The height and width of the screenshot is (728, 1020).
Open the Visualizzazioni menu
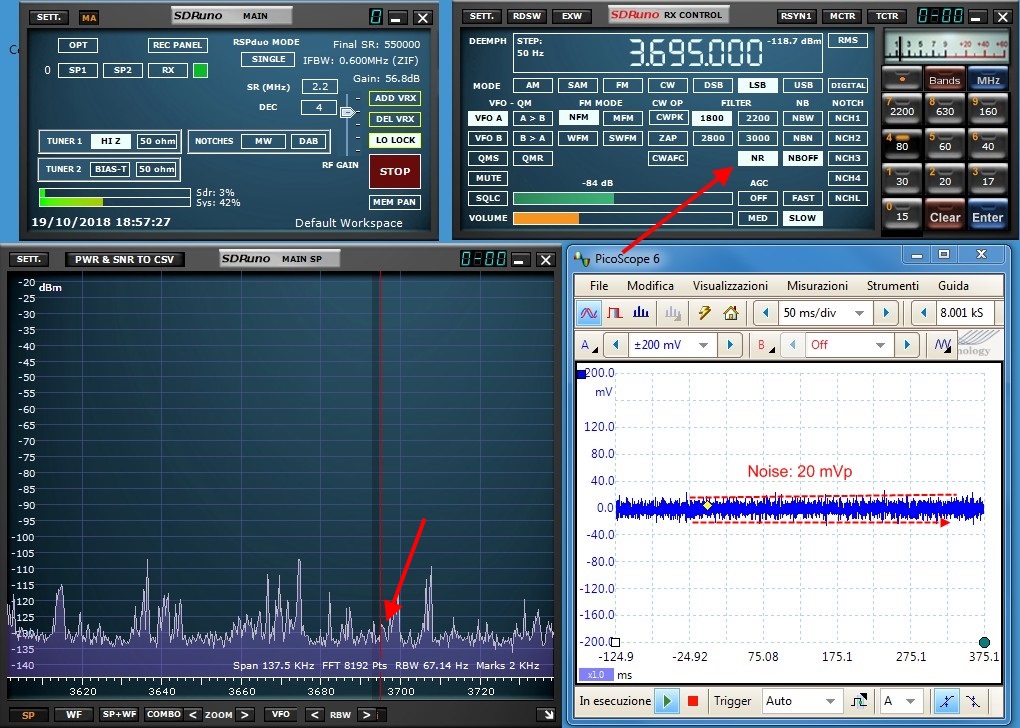pos(730,286)
